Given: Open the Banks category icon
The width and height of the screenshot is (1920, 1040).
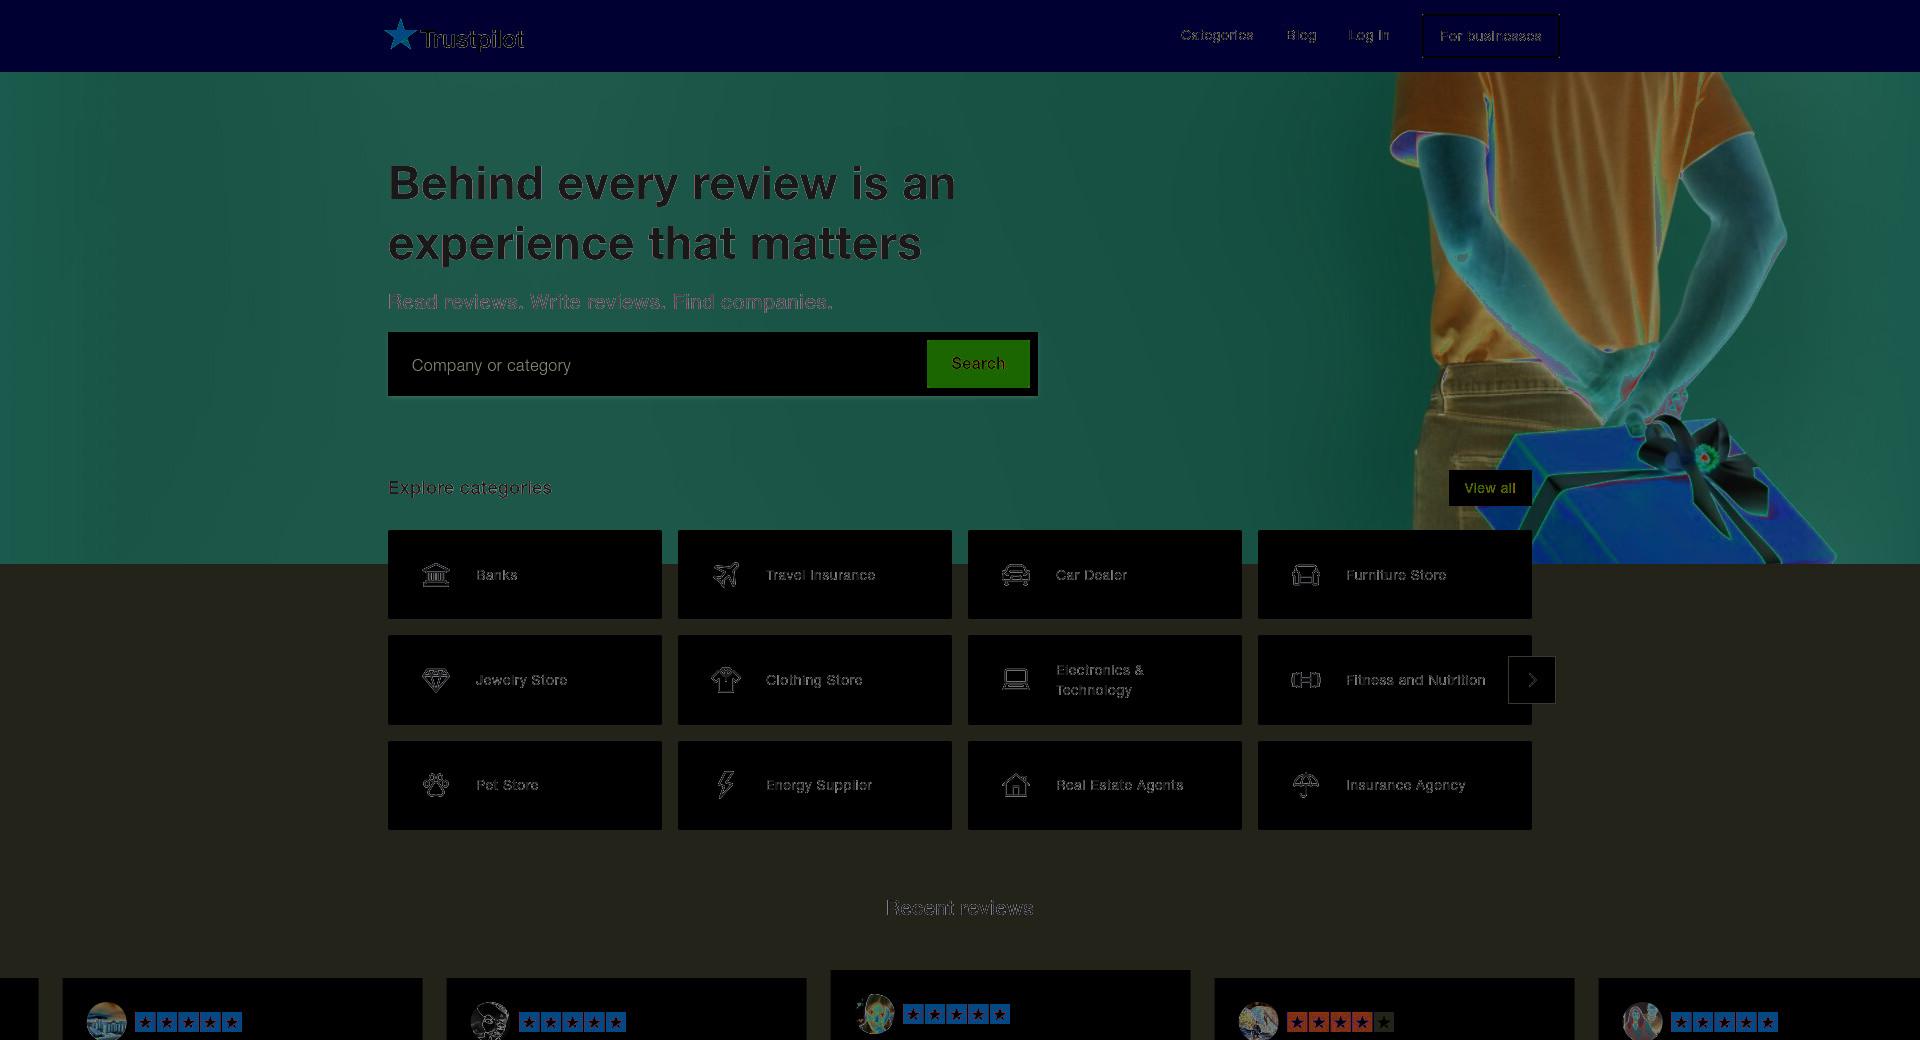Looking at the screenshot, I should coord(436,575).
